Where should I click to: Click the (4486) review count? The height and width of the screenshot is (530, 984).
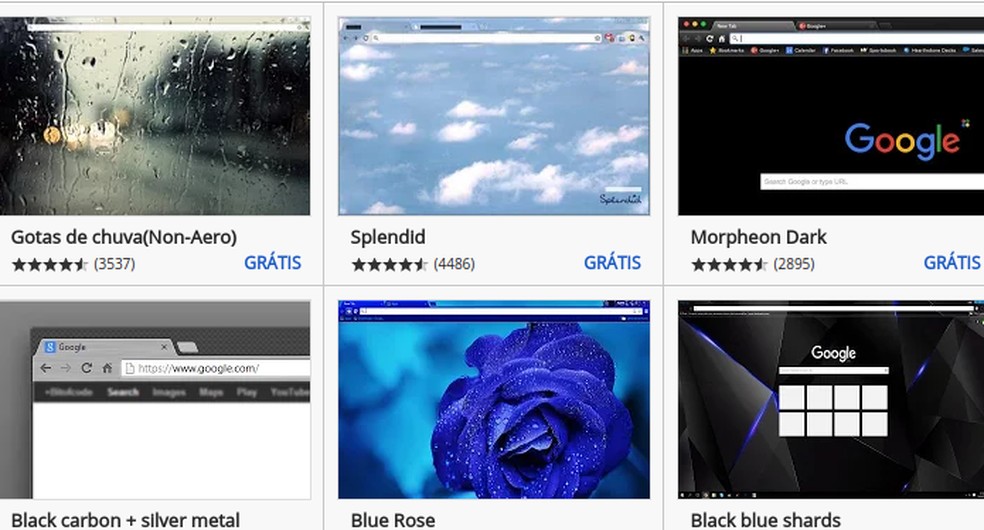coord(454,264)
